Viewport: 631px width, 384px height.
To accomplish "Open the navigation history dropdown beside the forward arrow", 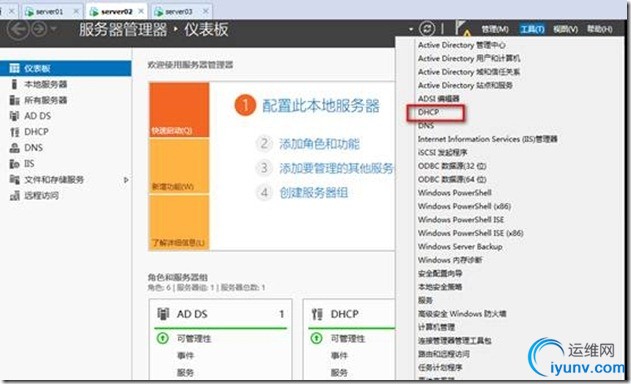I will click(54, 29).
